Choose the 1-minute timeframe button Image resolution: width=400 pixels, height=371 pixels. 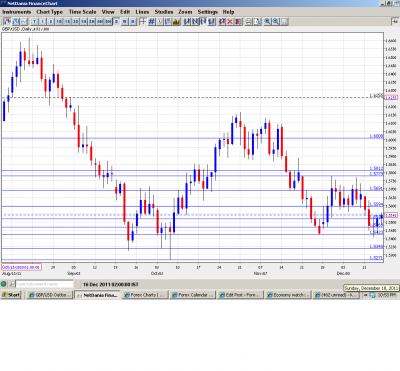click(x=43, y=22)
